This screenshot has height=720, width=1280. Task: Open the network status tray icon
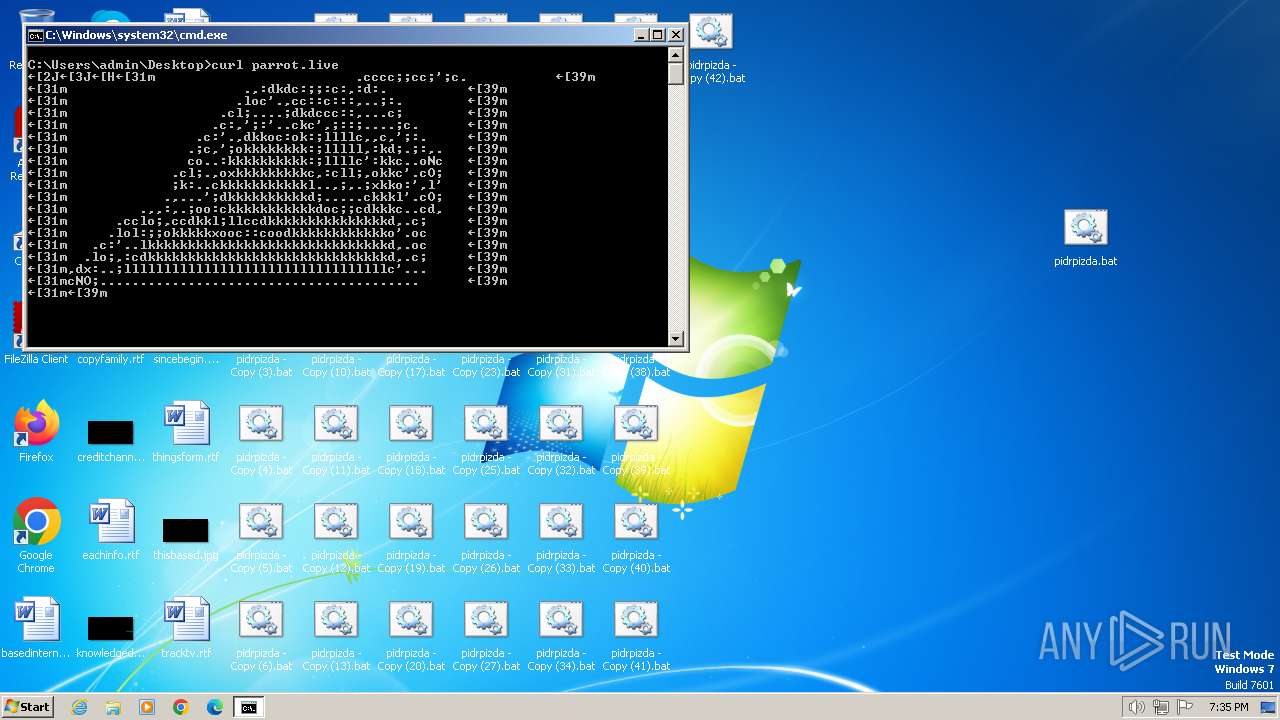pyautogui.click(x=1161, y=707)
